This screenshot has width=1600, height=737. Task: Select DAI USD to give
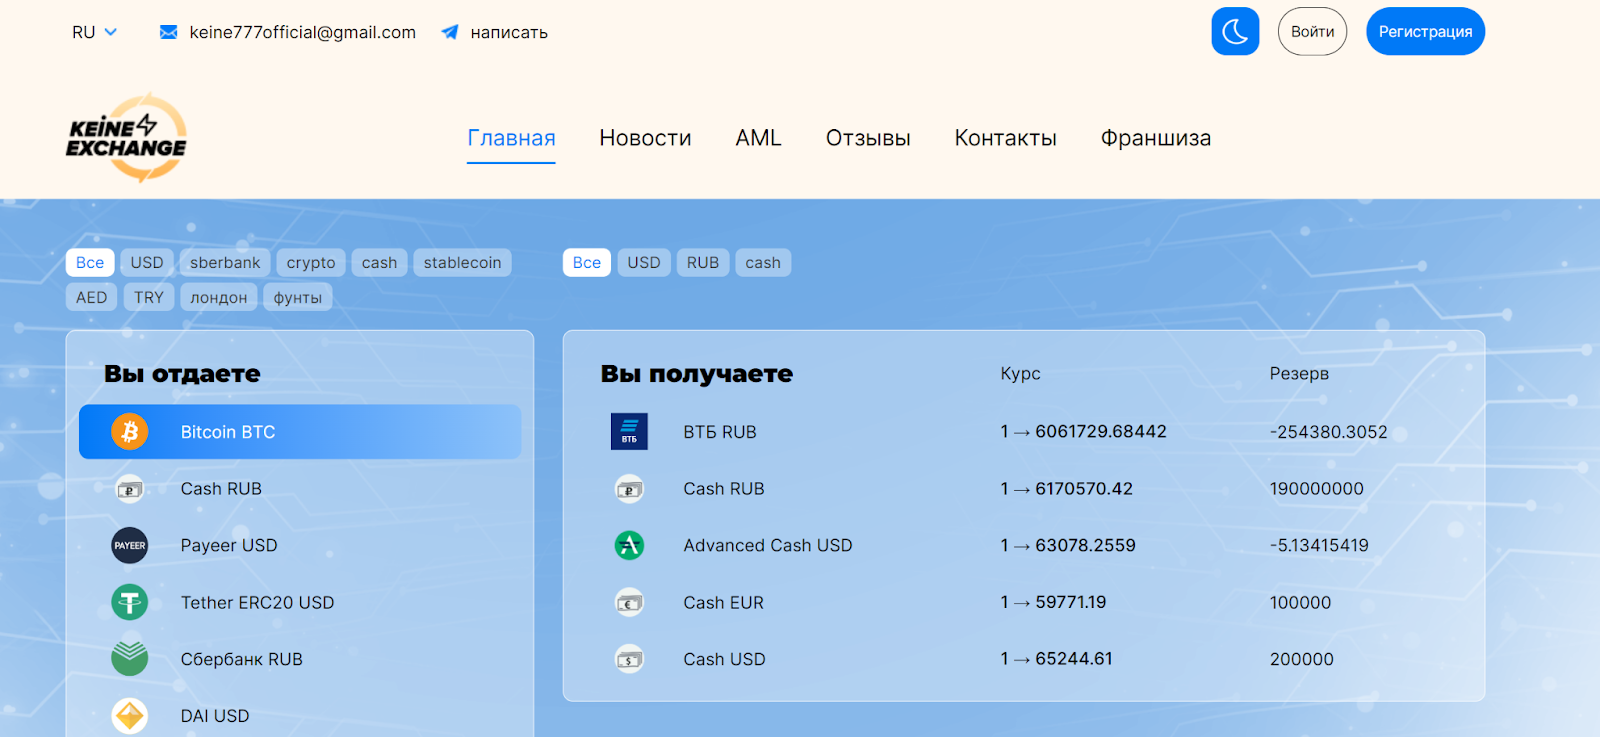pos(300,716)
